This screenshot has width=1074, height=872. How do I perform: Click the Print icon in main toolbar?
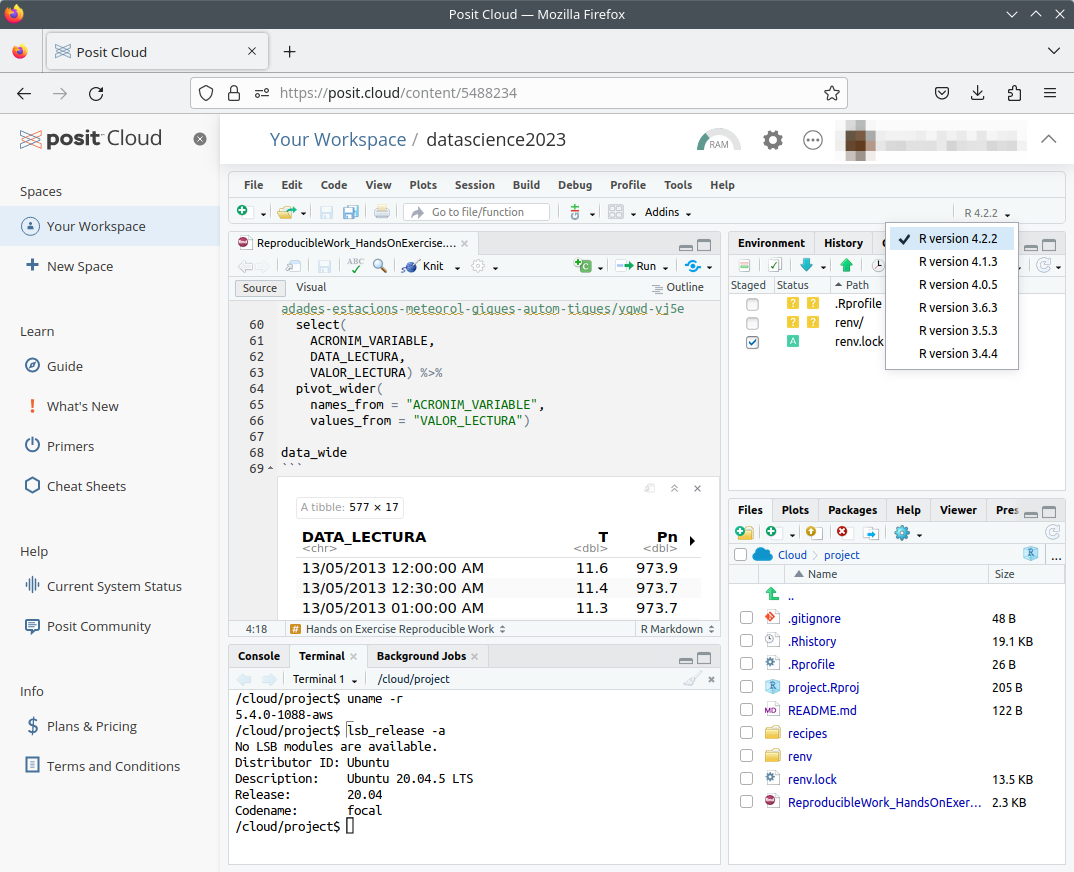(x=382, y=212)
